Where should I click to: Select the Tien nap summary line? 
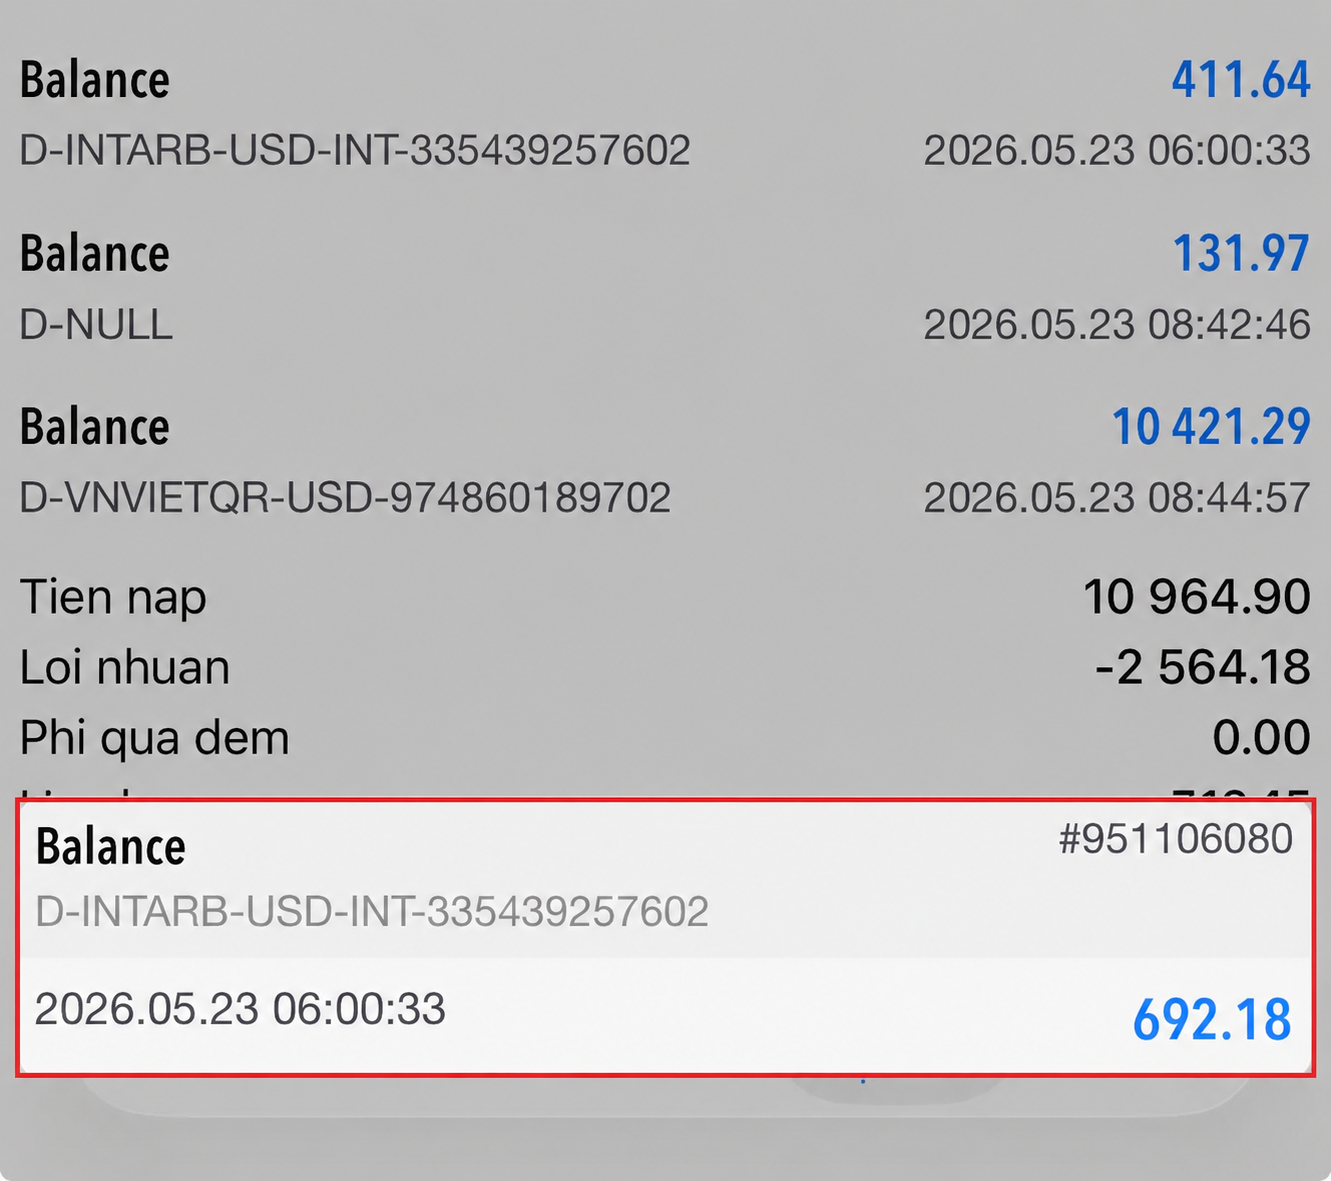[x=665, y=598]
